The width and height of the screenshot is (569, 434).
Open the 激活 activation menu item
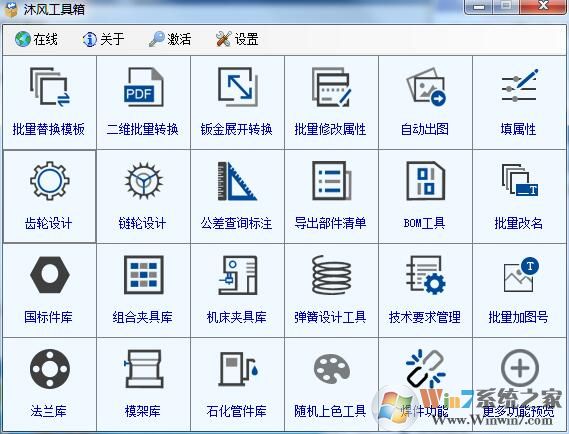coord(170,39)
